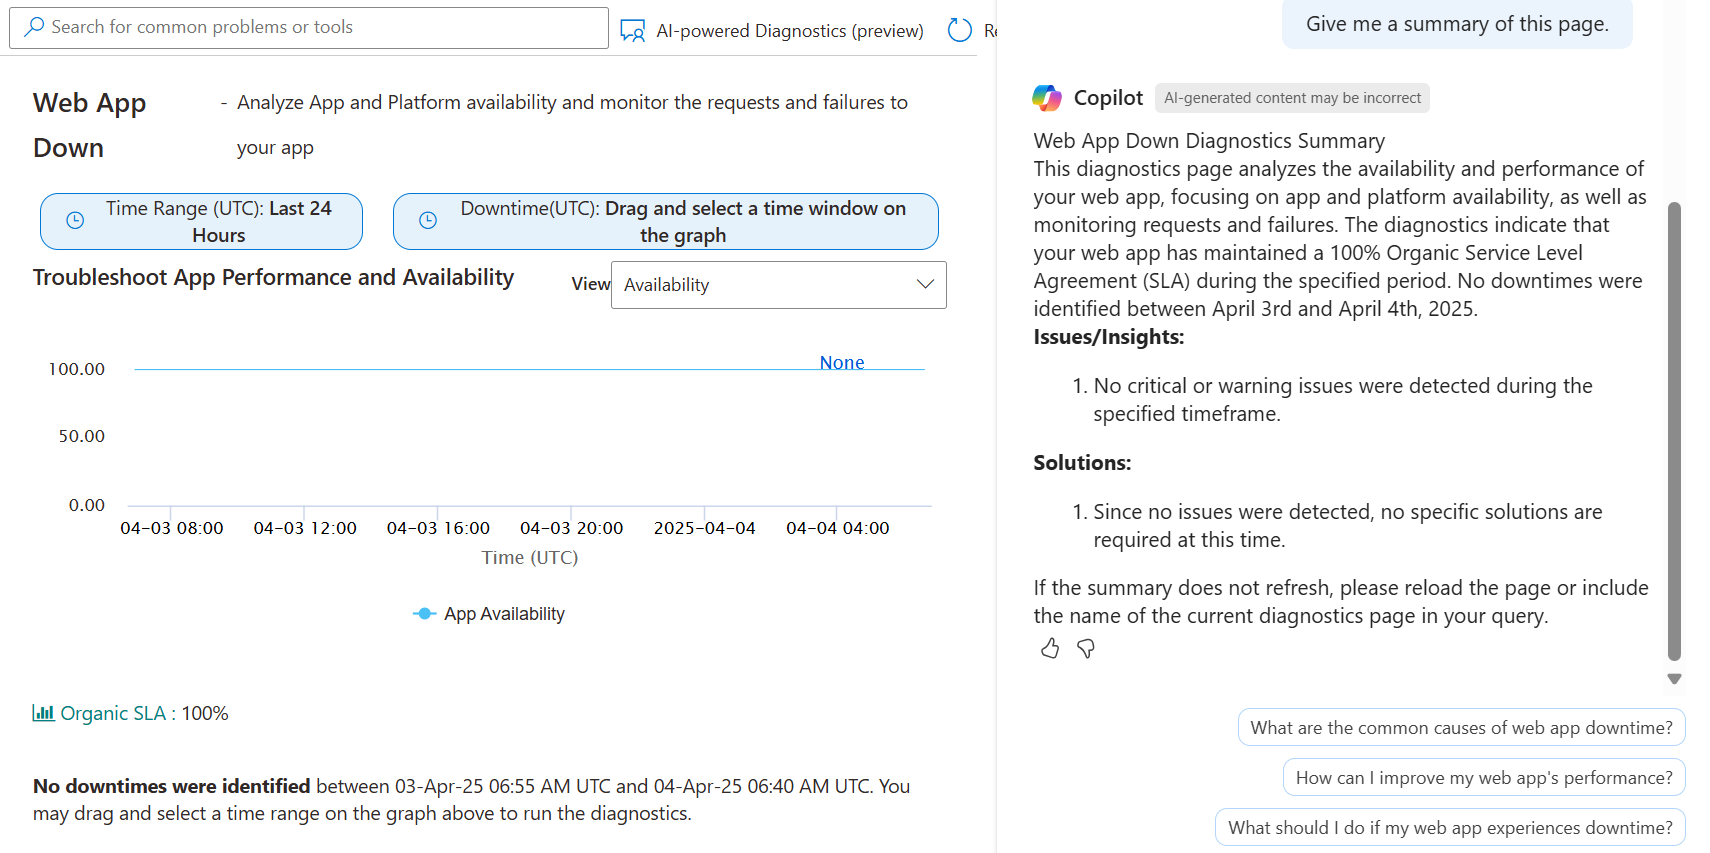The width and height of the screenshot is (1710, 853).
Task: Click the 'Issues/Insights:' heading in Copilot
Action: [1109, 337]
